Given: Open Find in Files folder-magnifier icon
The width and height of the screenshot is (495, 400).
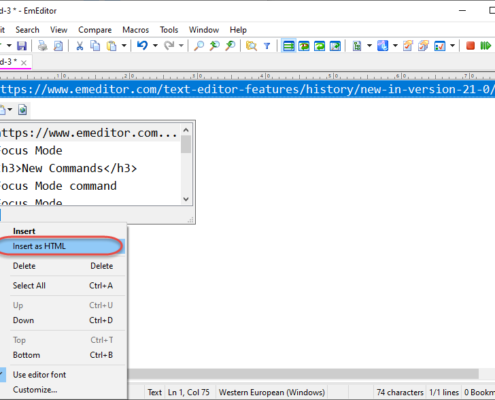Looking at the screenshot, I should click(251, 45).
